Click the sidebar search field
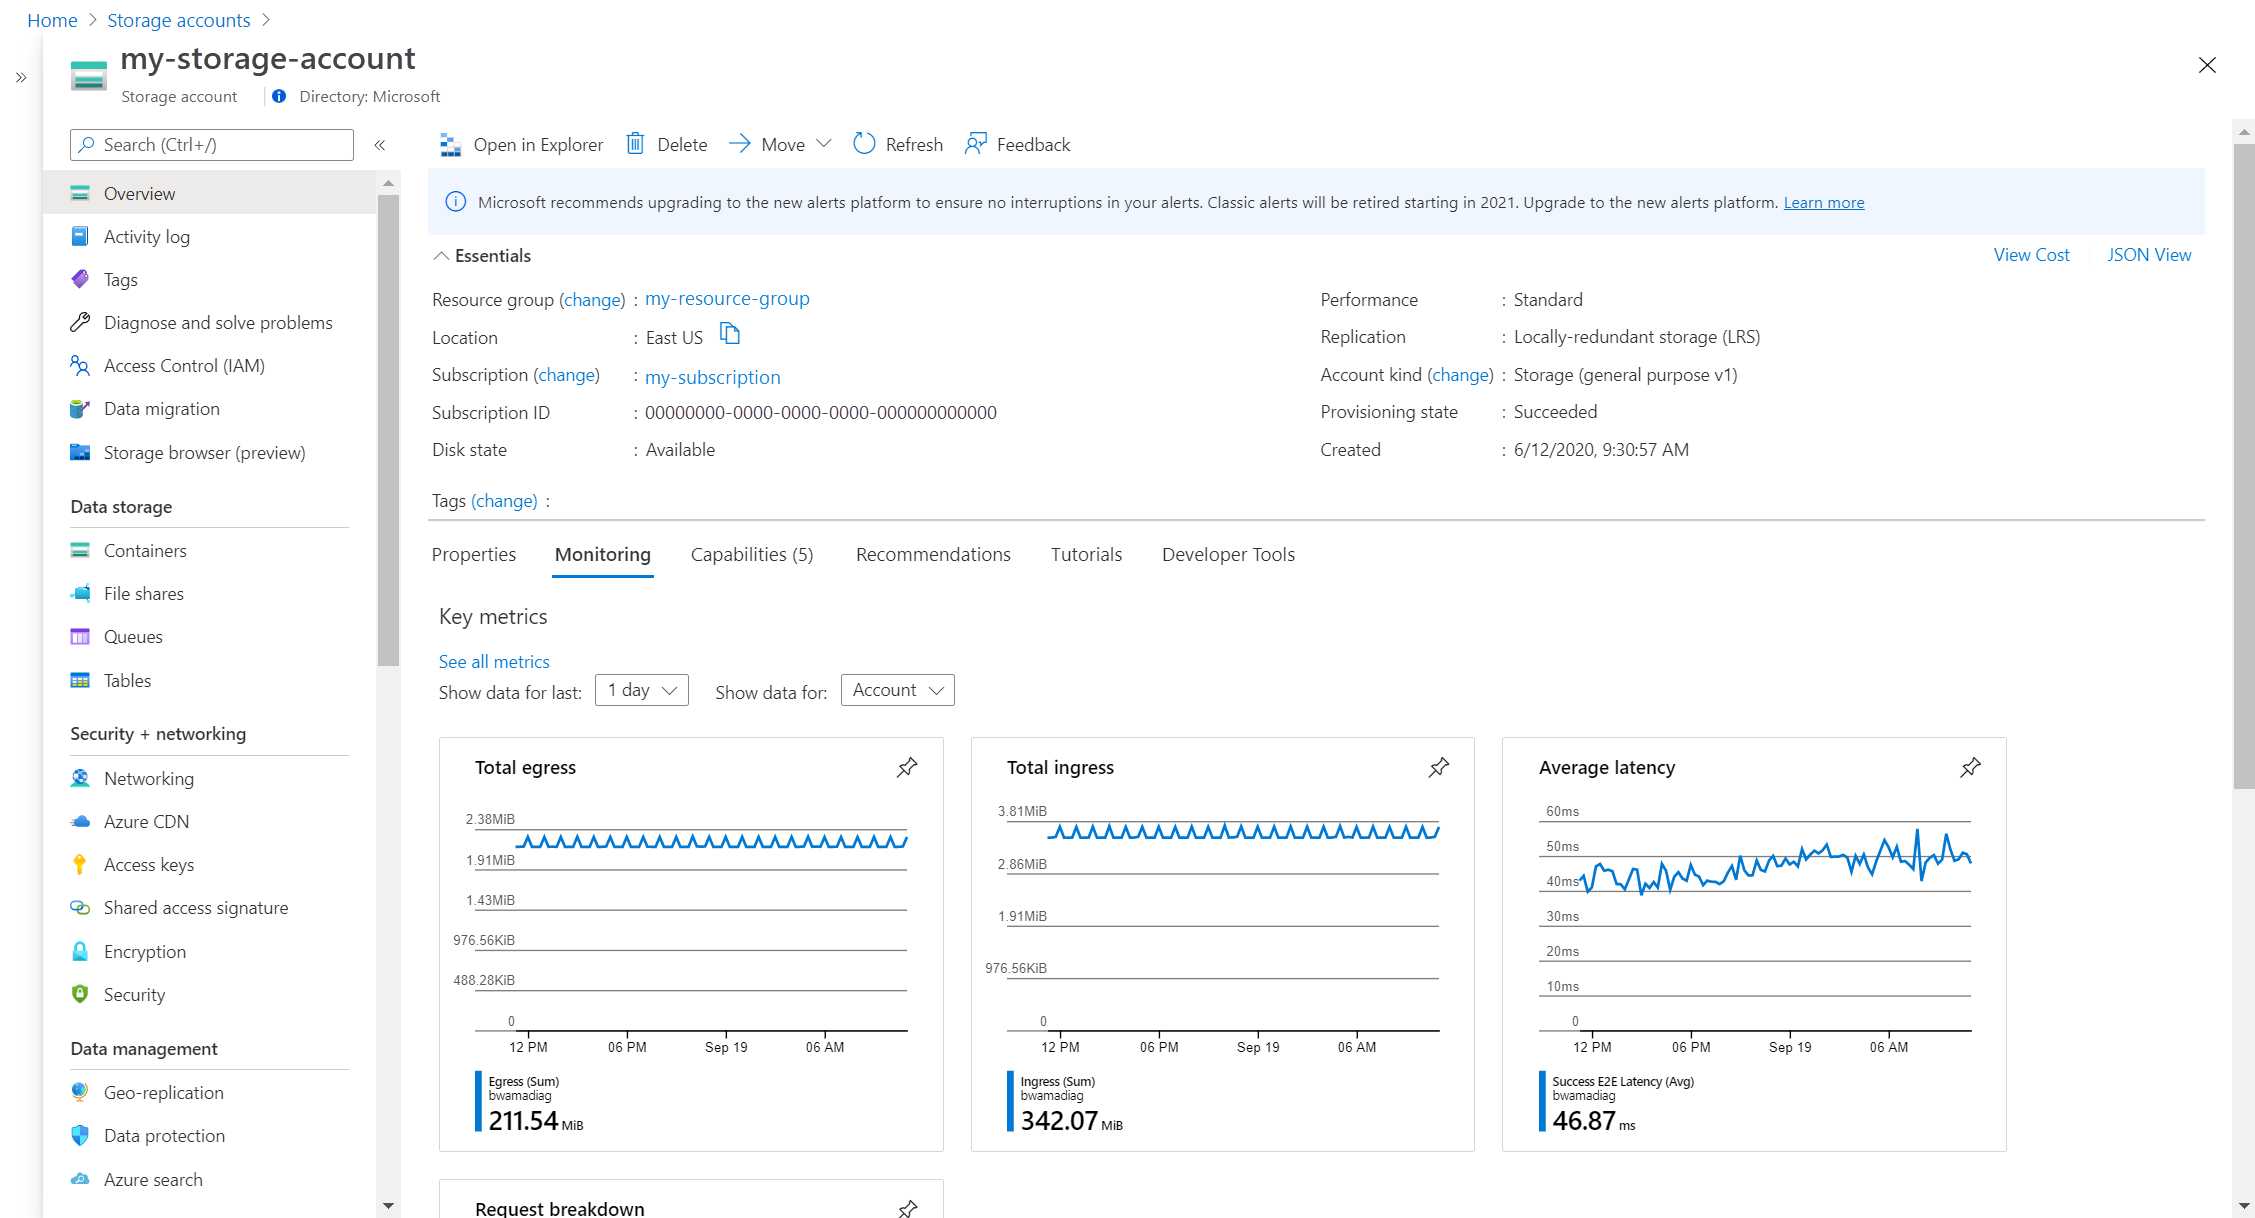This screenshot has height=1218, width=2255. pos(212,145)
